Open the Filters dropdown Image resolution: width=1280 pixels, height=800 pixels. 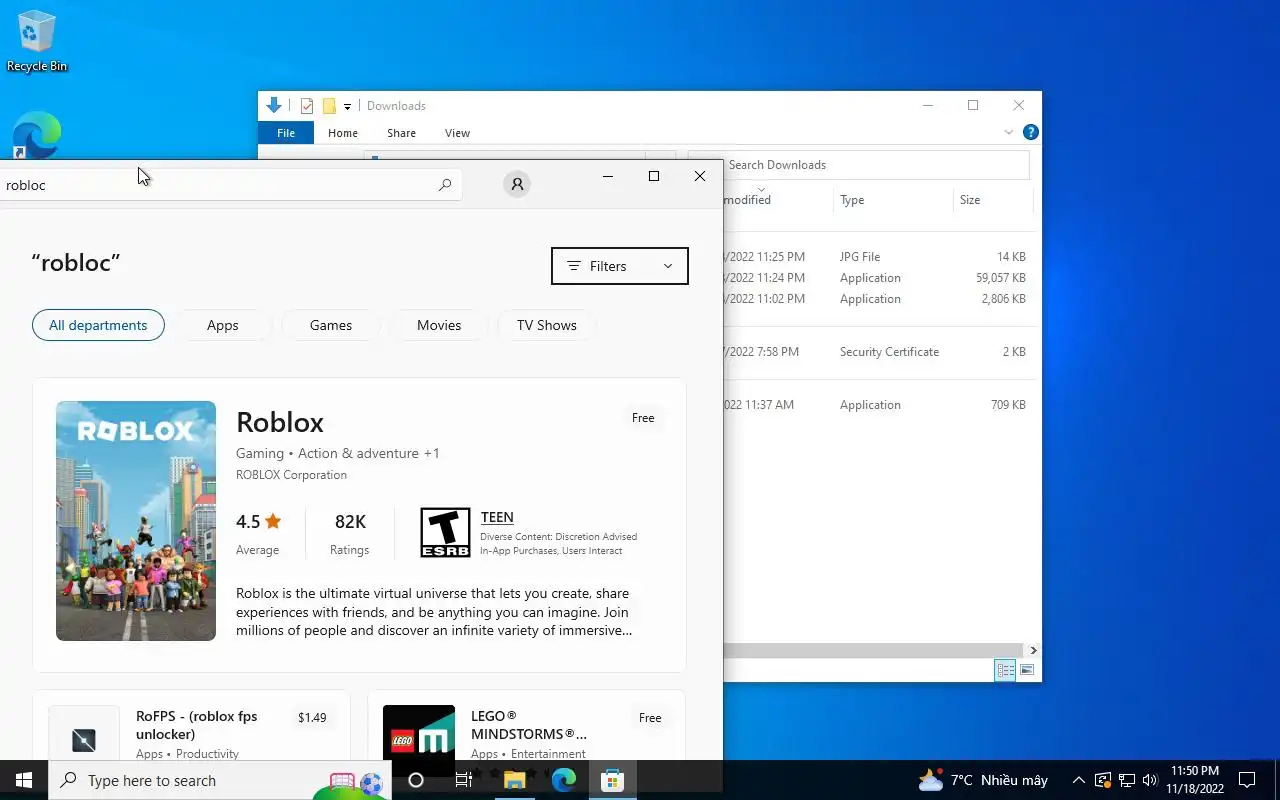click(620, 266)
